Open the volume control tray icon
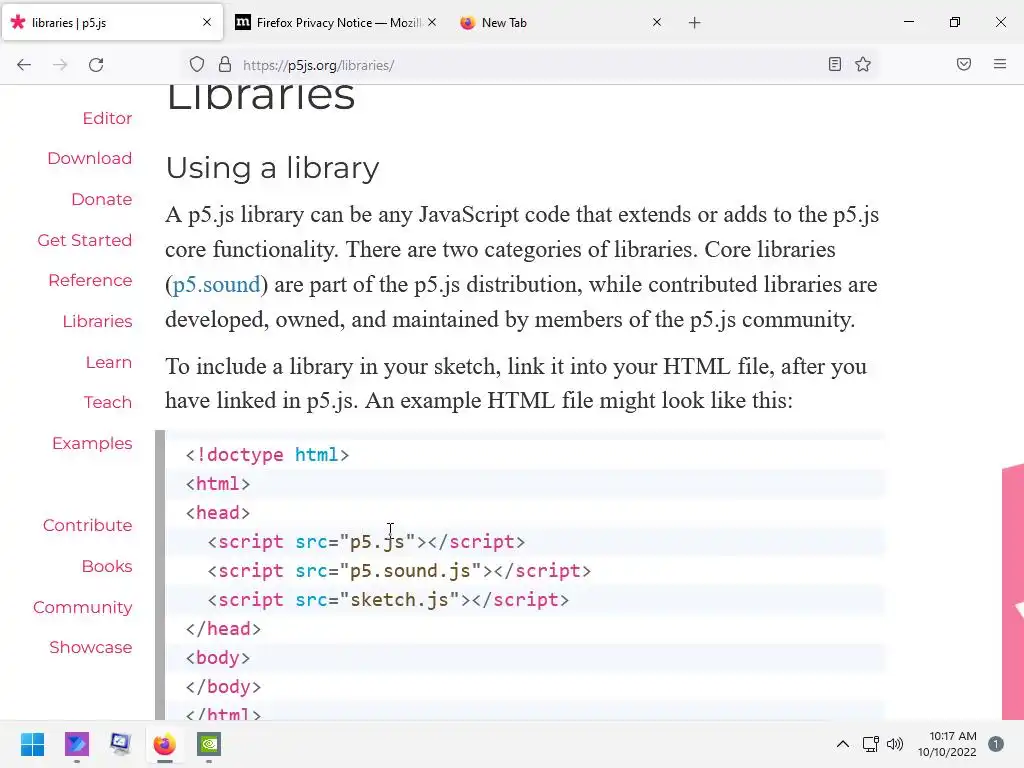The width and height of the screenshot is (1024, 768). tap(895, 744)
